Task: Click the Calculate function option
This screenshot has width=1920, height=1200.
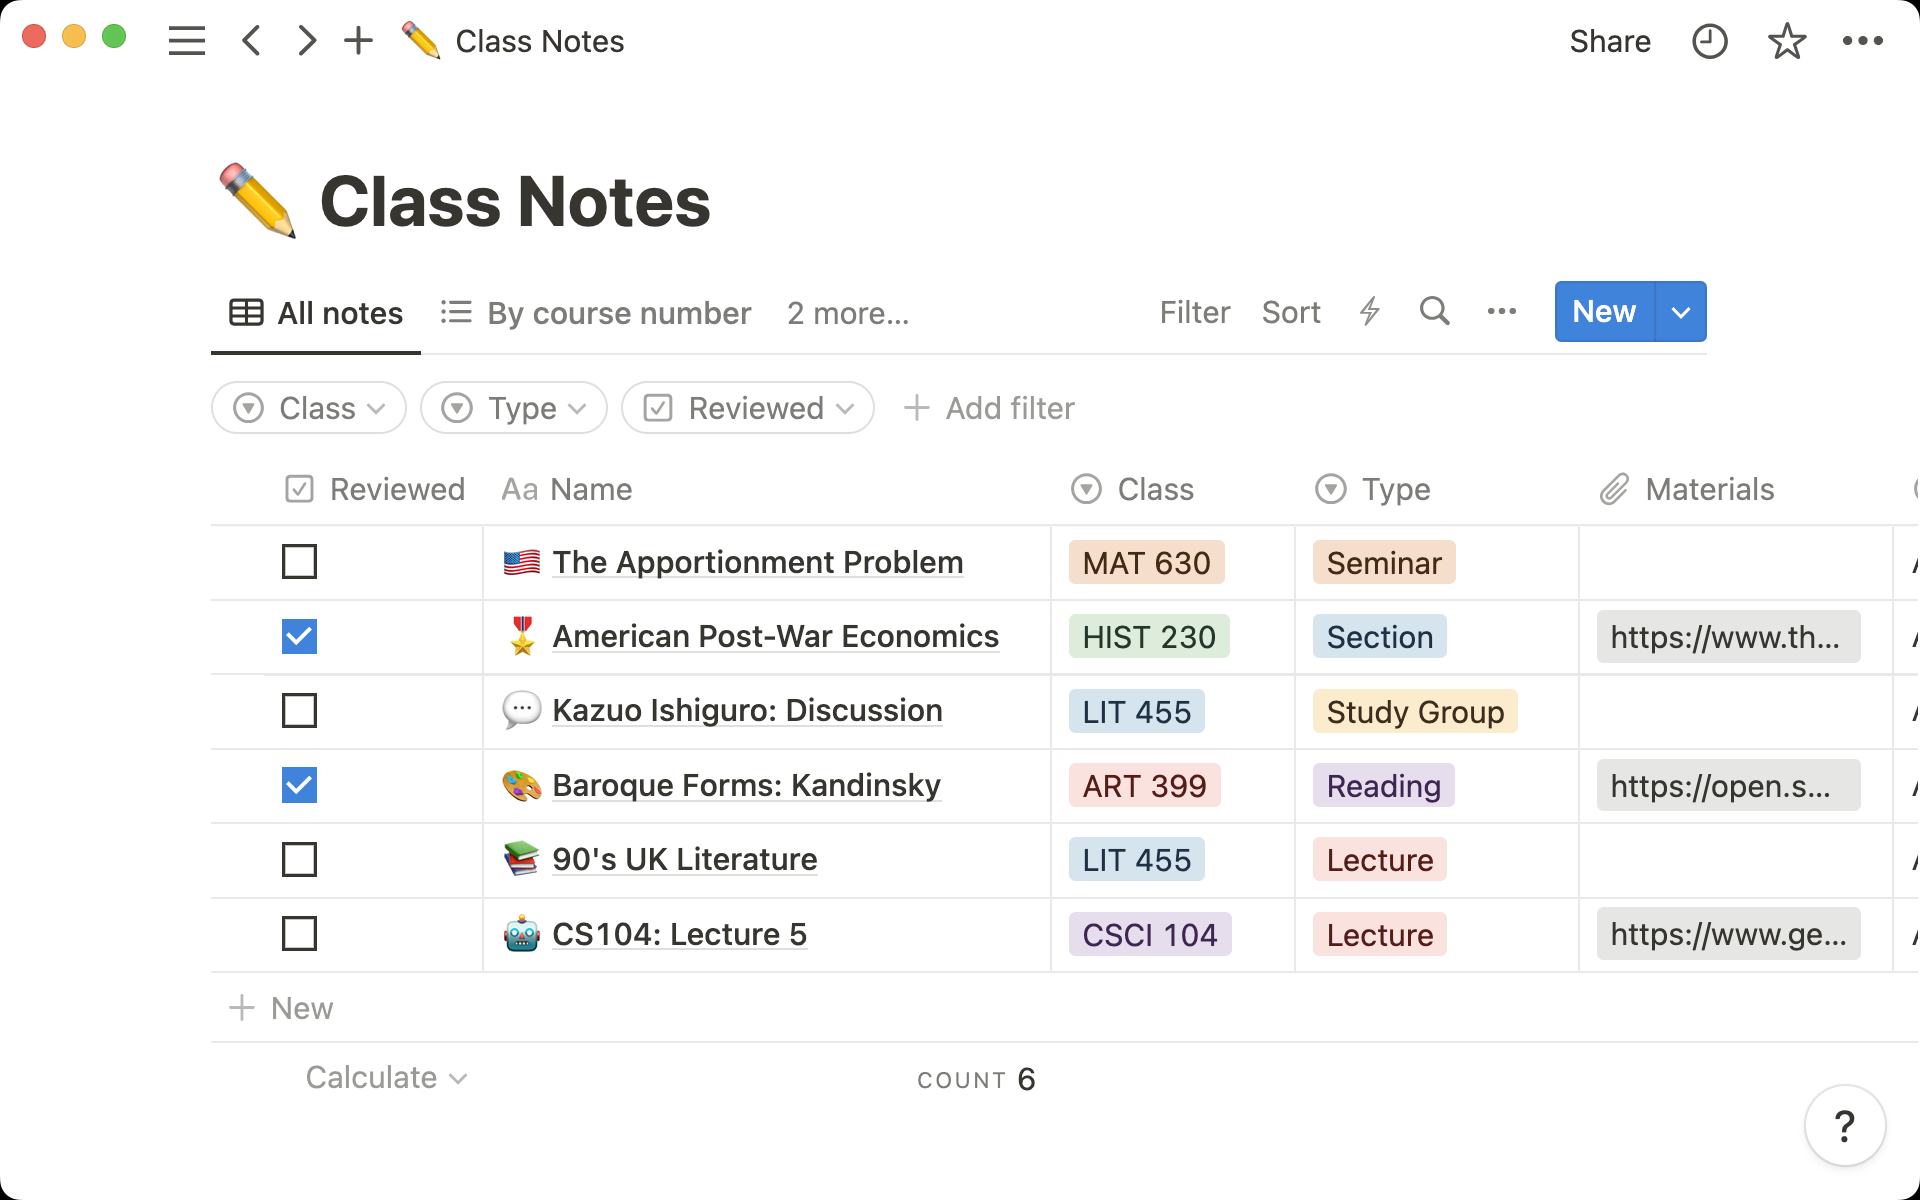Action: coord(386,1076)
